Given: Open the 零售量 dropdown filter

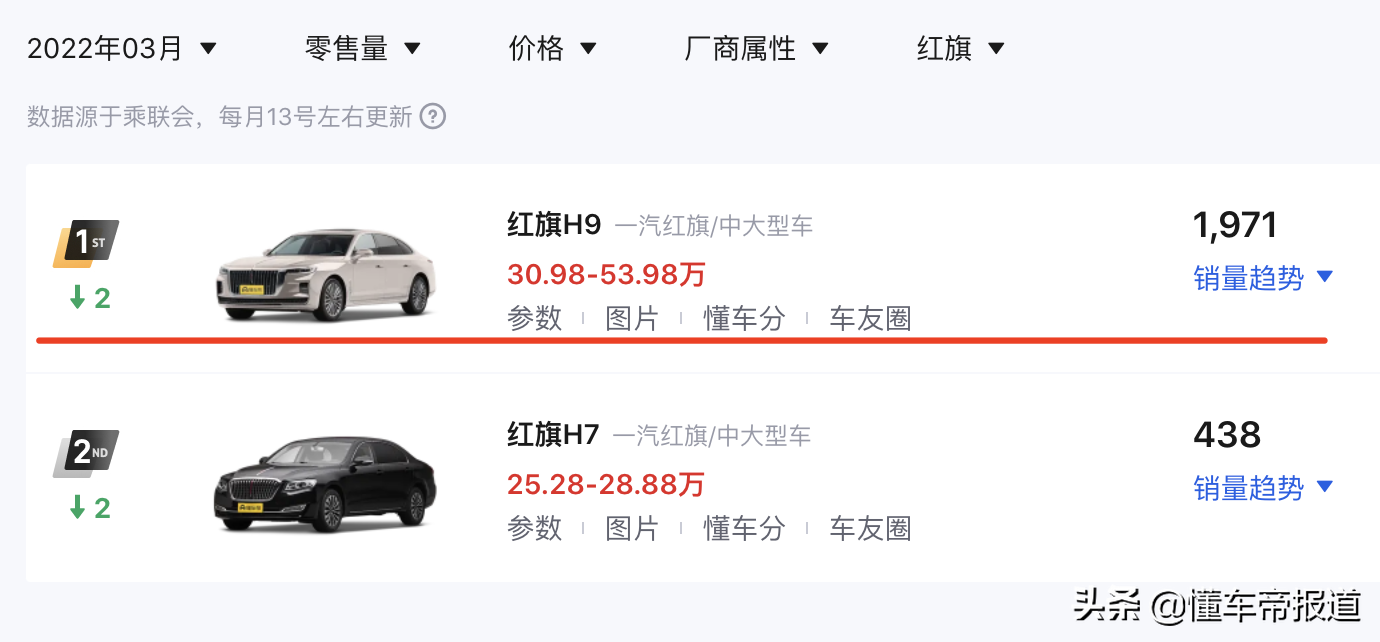Looking at the screenshot, I should (363, 48).
